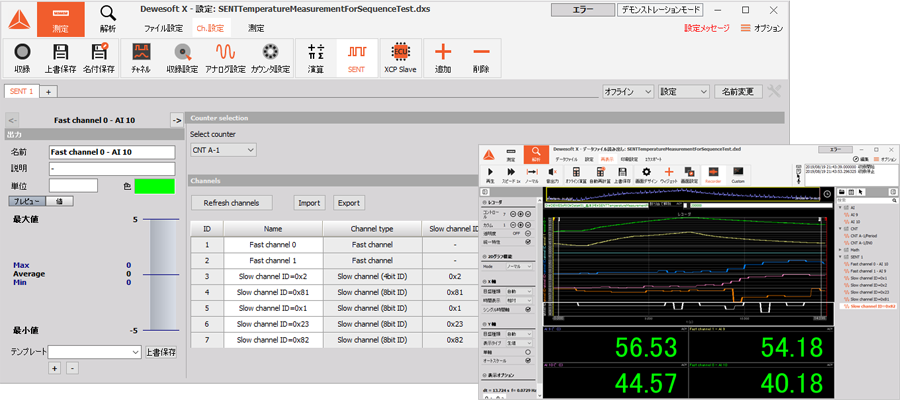Click the 測定 measure mode button in main window
The height and width of the screenshot is (400, 900).
60,19
